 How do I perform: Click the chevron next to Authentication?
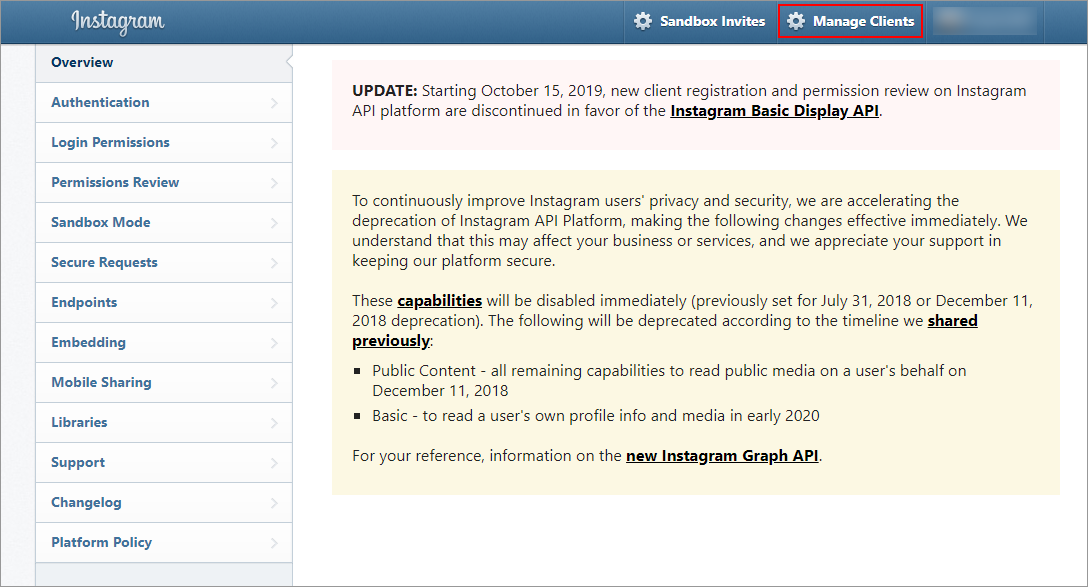274,103
